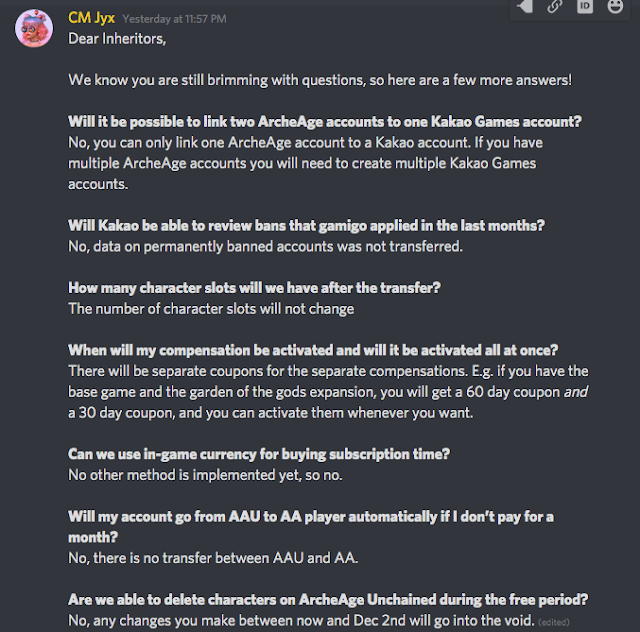
Task: Click the question about linking two ArcheAge accounts
Action: click(325, 122)
